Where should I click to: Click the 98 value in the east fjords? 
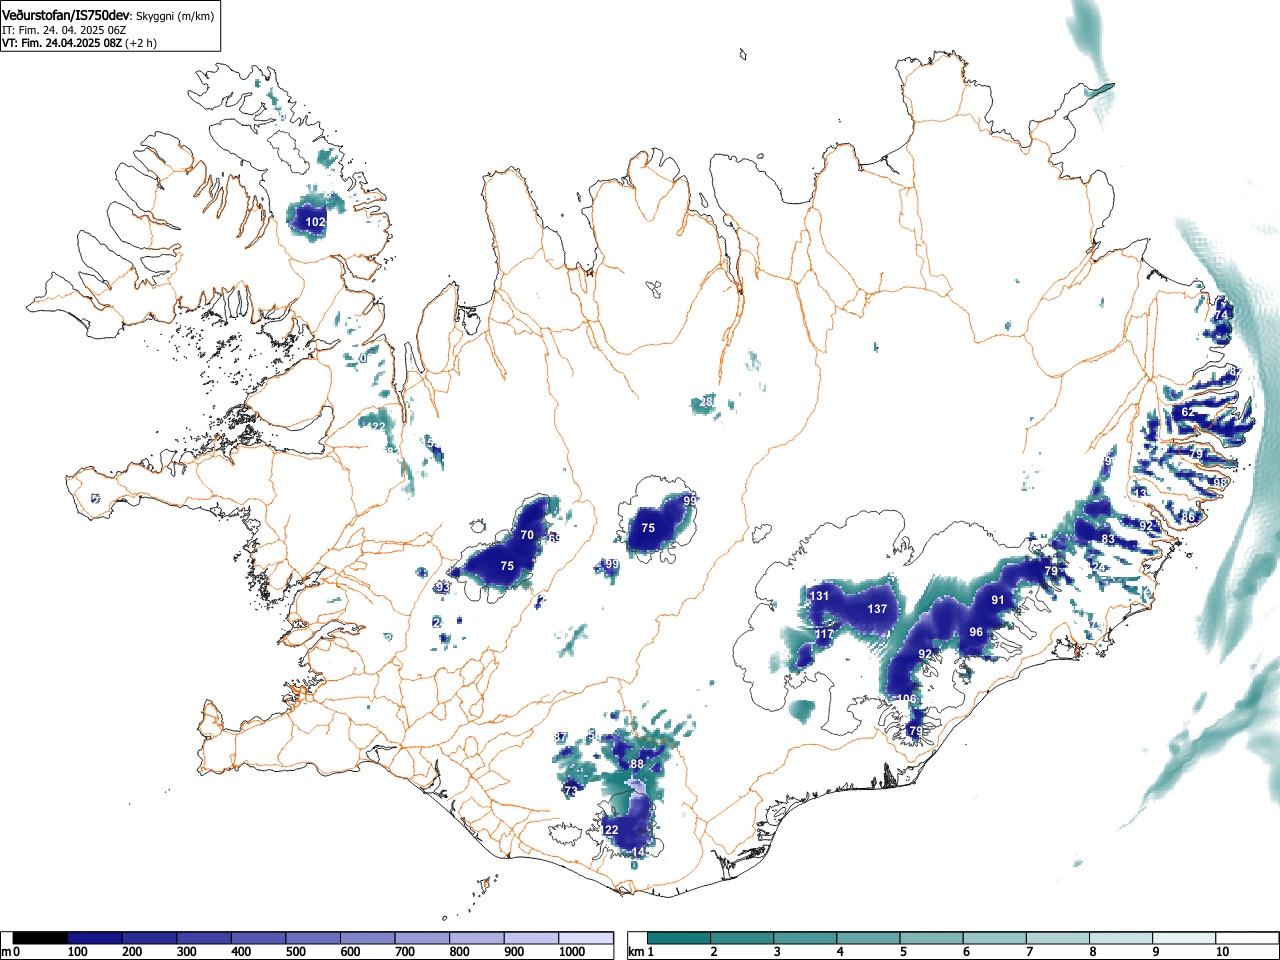click(1220, 483)
